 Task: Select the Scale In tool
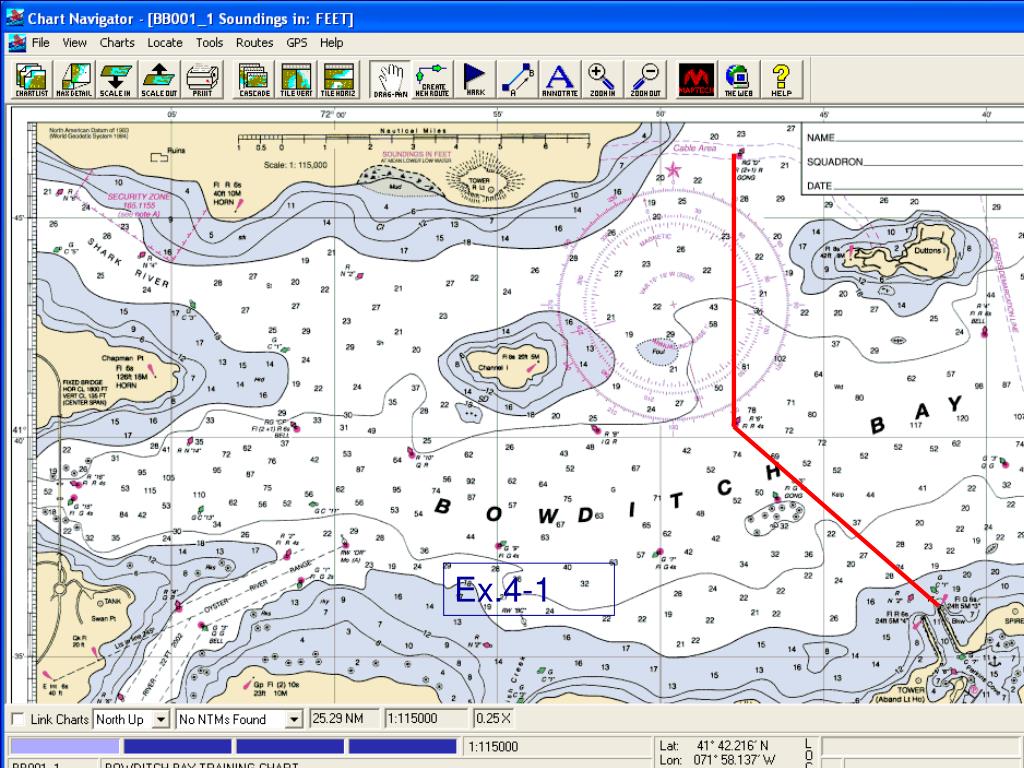point(116,80)
